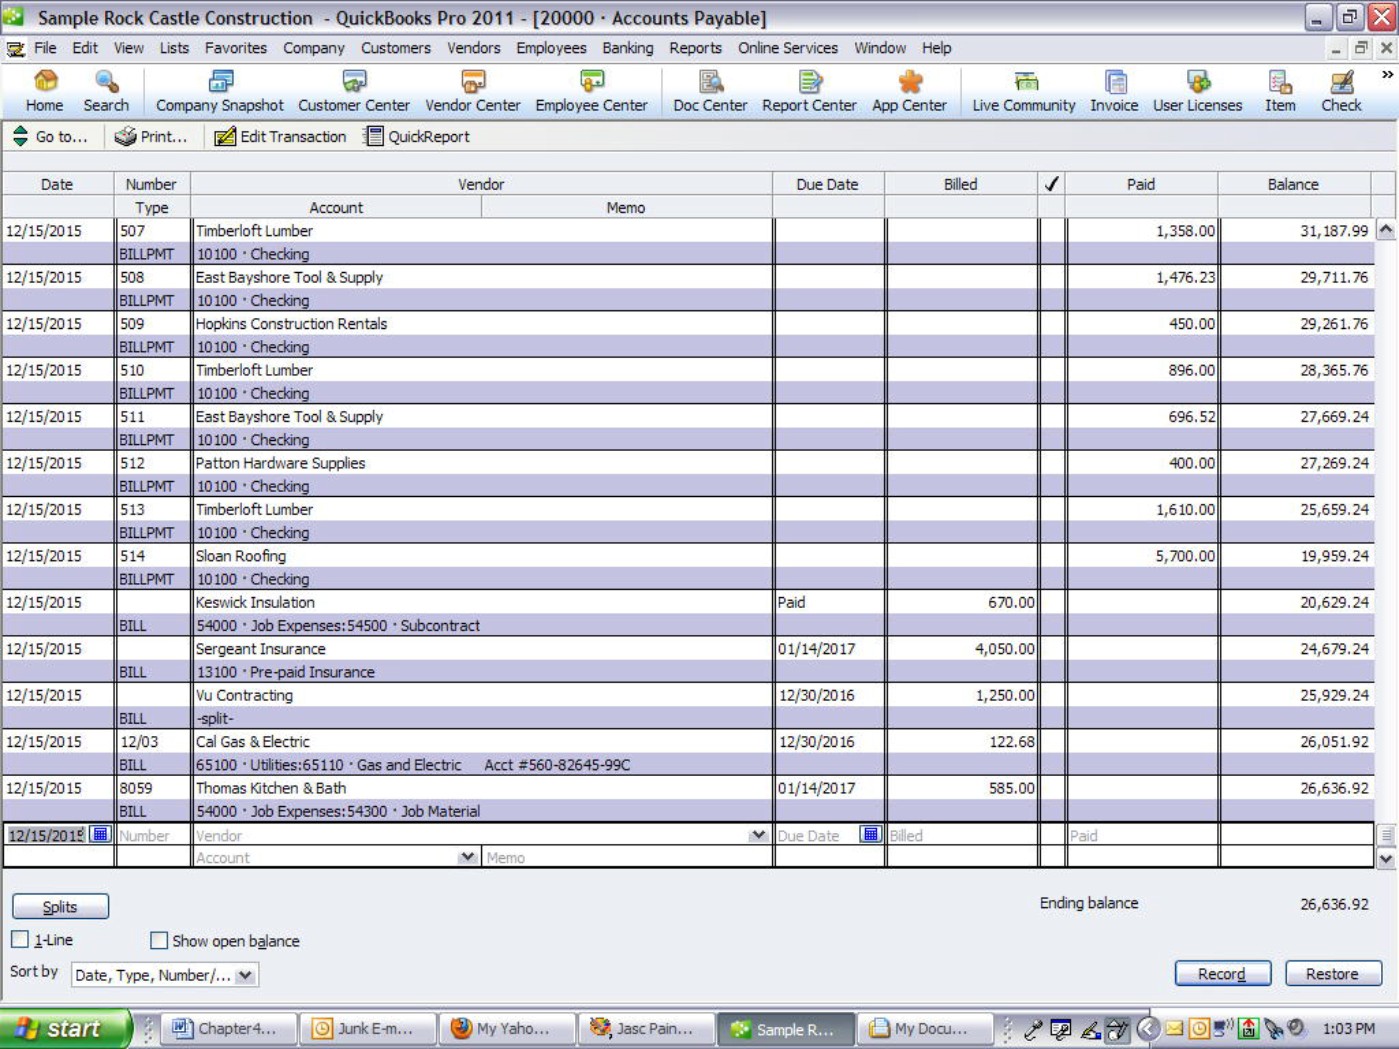
Task: Open the Banking menu
Action: pyautogui.click(x=627, y=48)
